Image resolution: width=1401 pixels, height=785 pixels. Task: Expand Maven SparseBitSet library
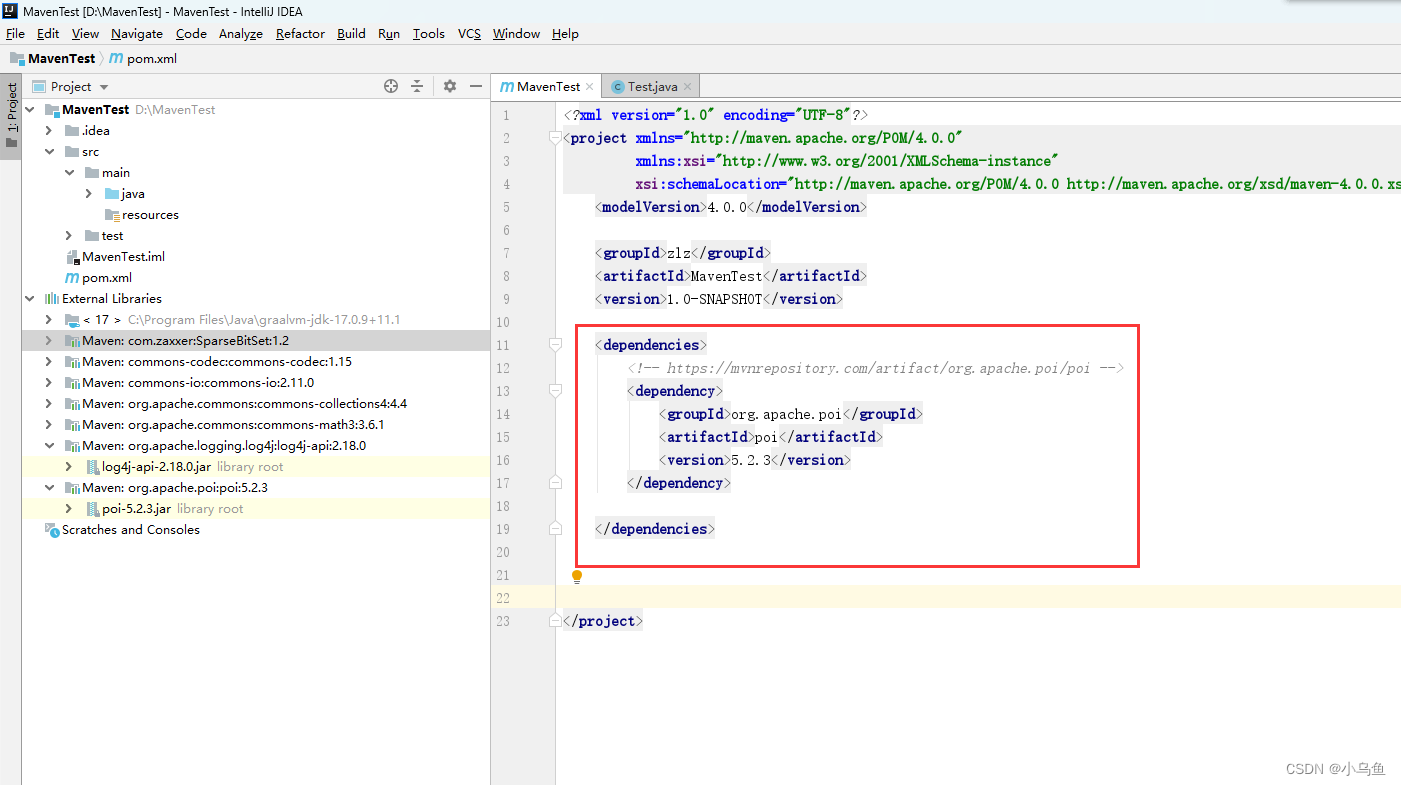point(49,341)
